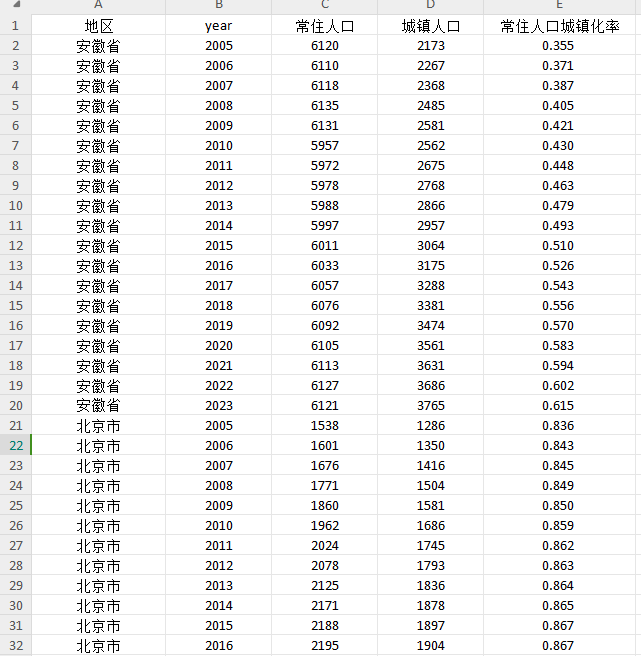641x656 pixels.
Task: Select column E header
Action: (560, 6)
